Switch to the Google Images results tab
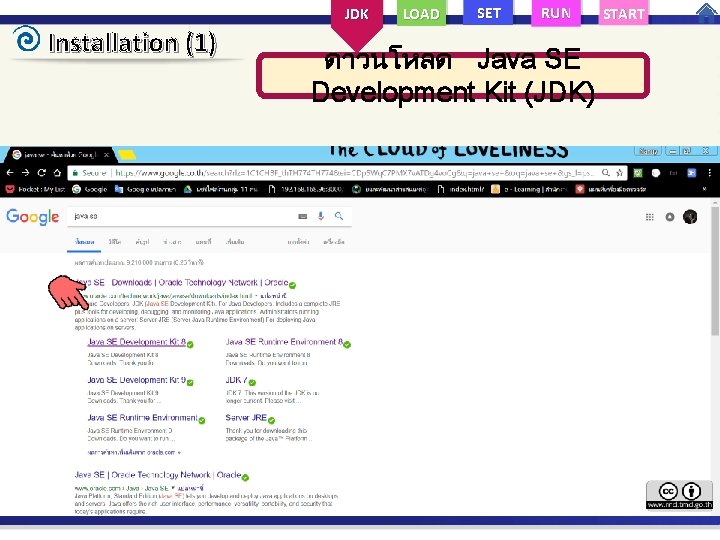Screen dimensions: 720x540 coord(142,242)
